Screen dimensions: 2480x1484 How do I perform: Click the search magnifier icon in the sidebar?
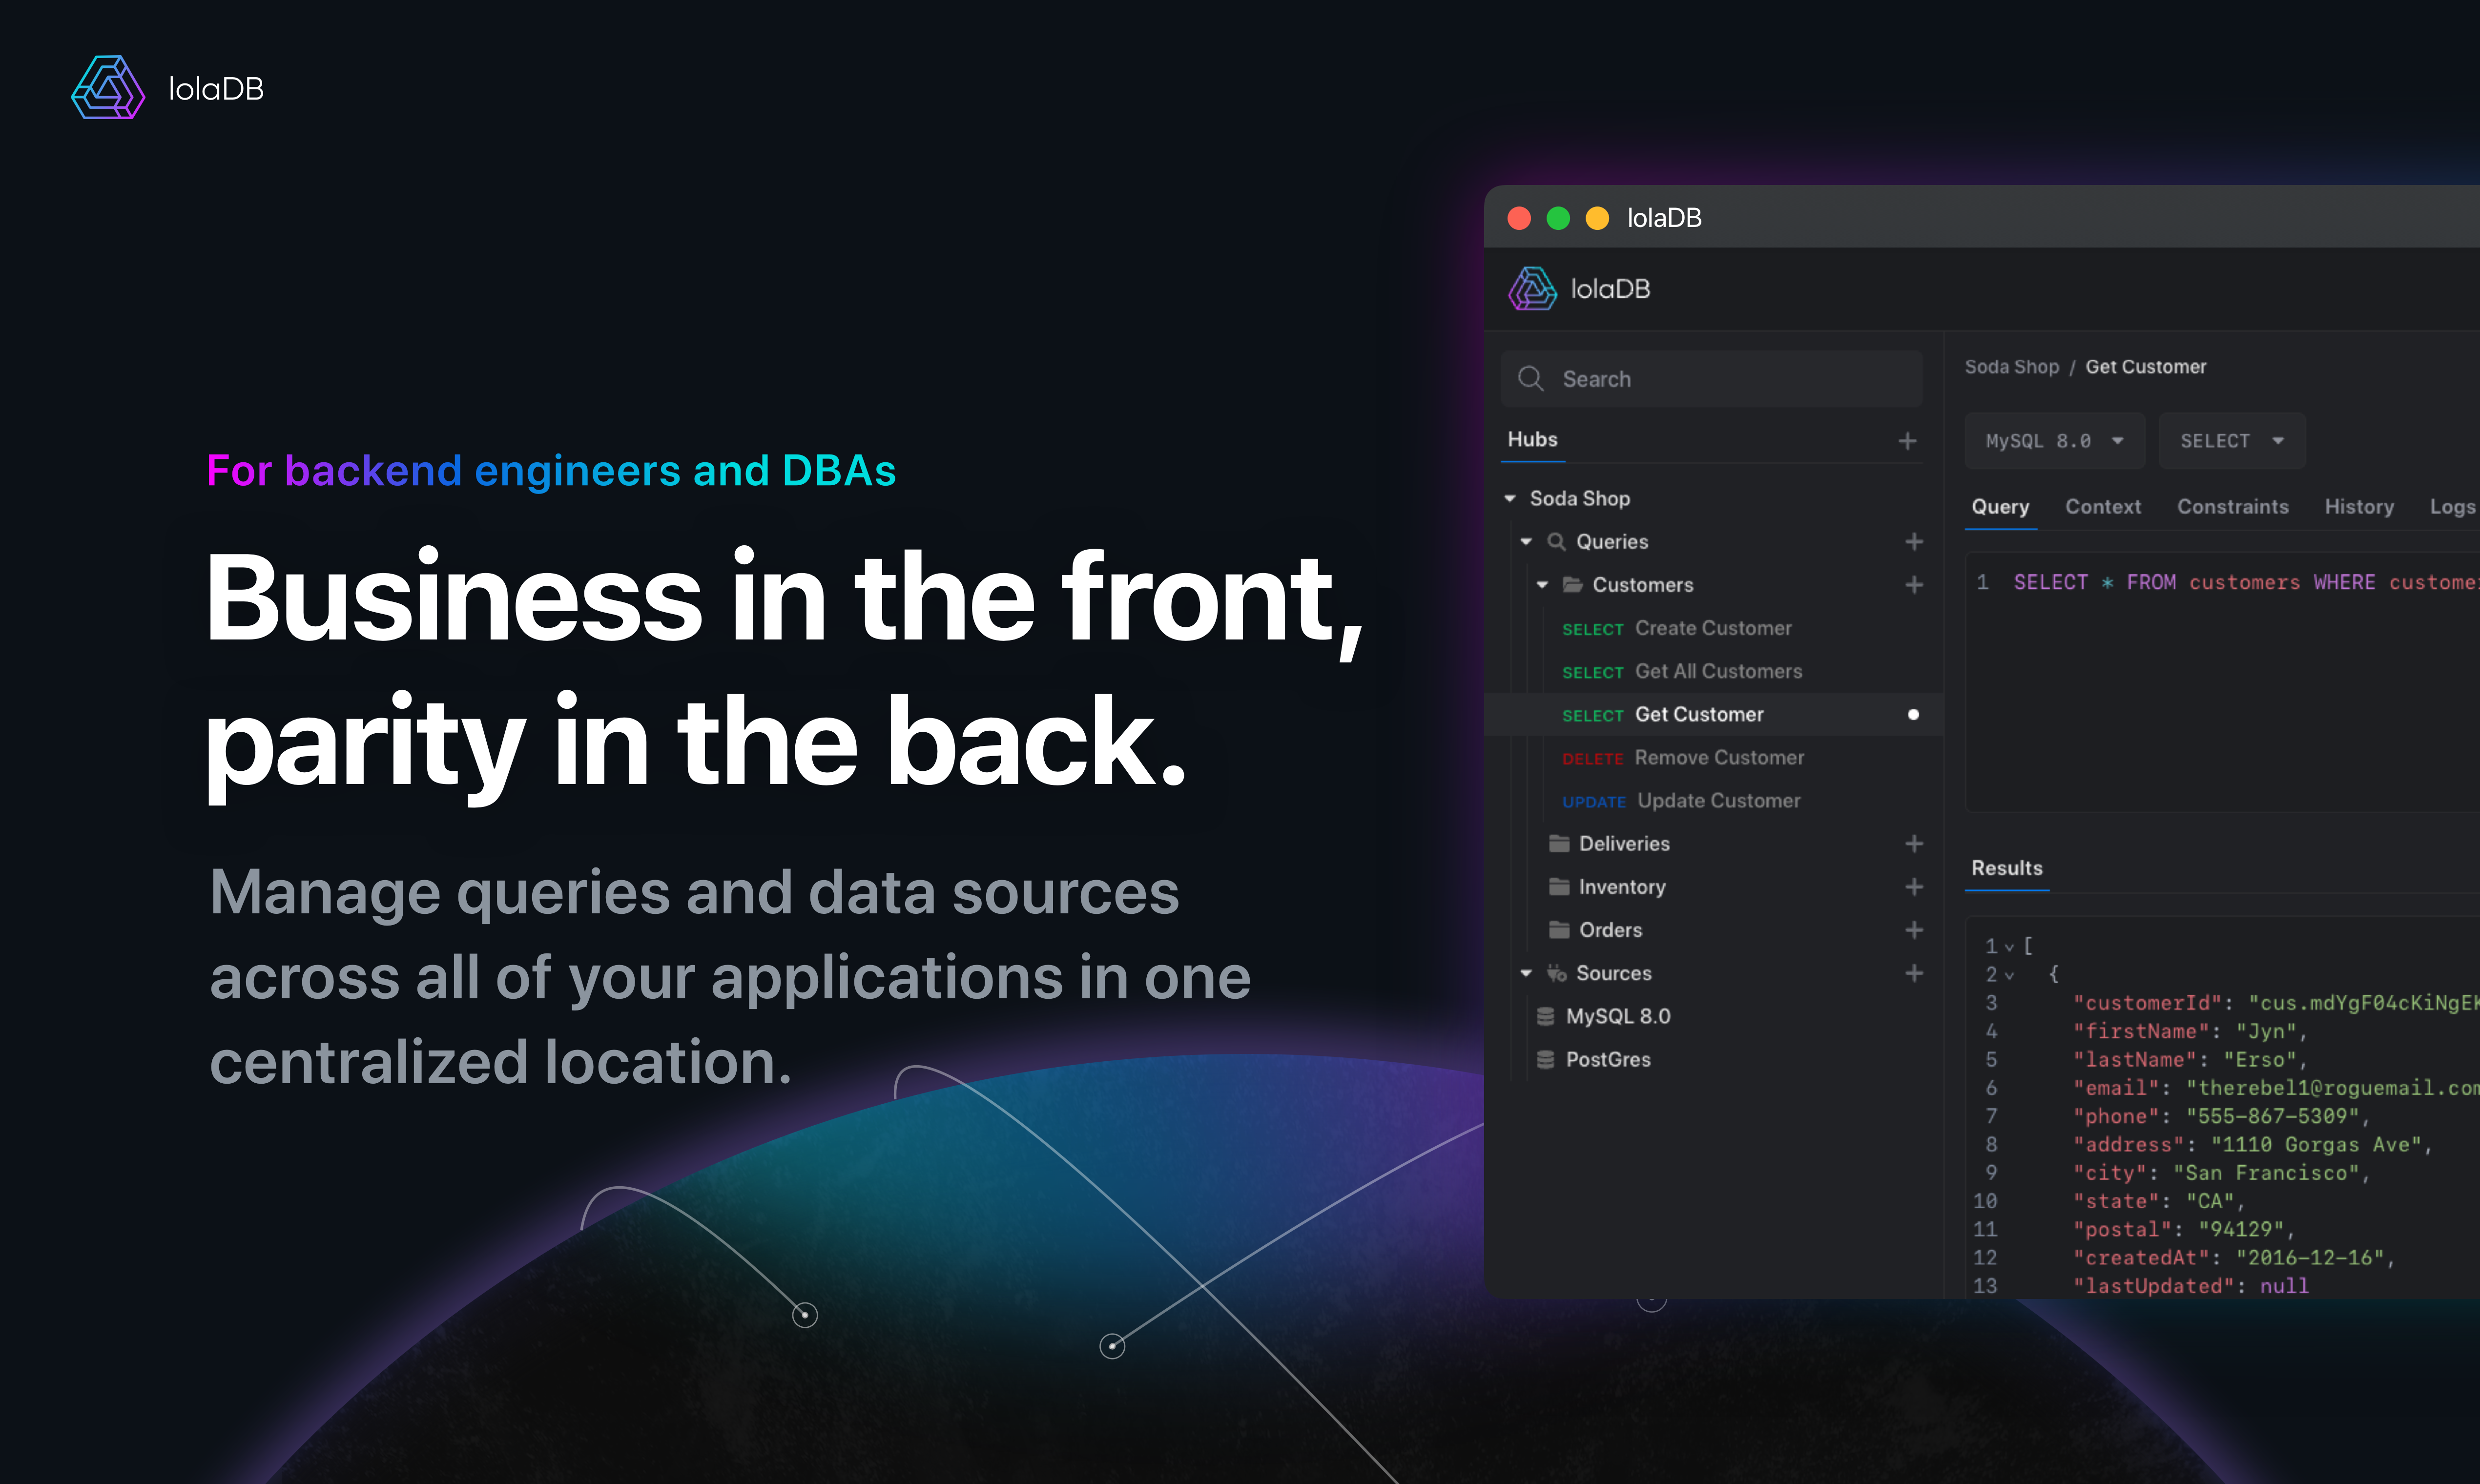click(1530, 379)
